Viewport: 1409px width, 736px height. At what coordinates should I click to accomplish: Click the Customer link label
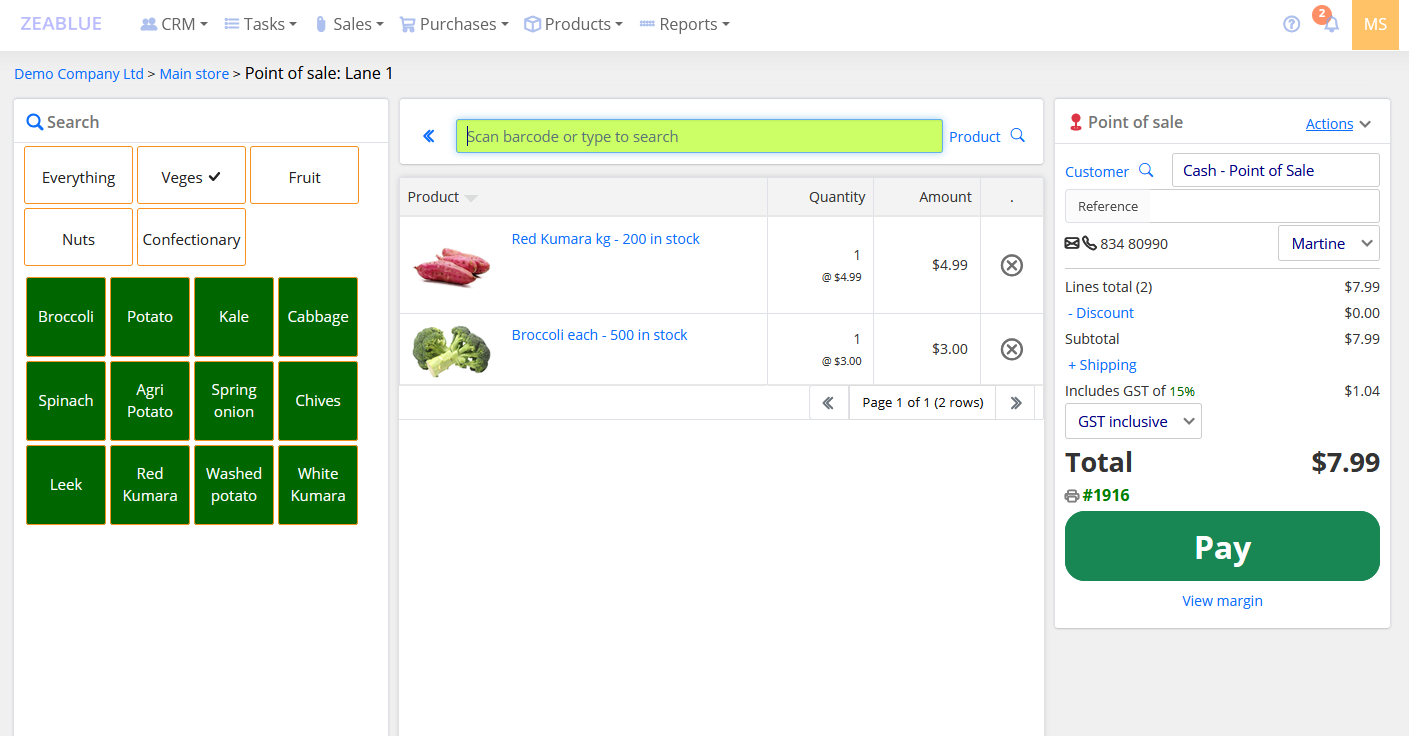pos(1097,172)
